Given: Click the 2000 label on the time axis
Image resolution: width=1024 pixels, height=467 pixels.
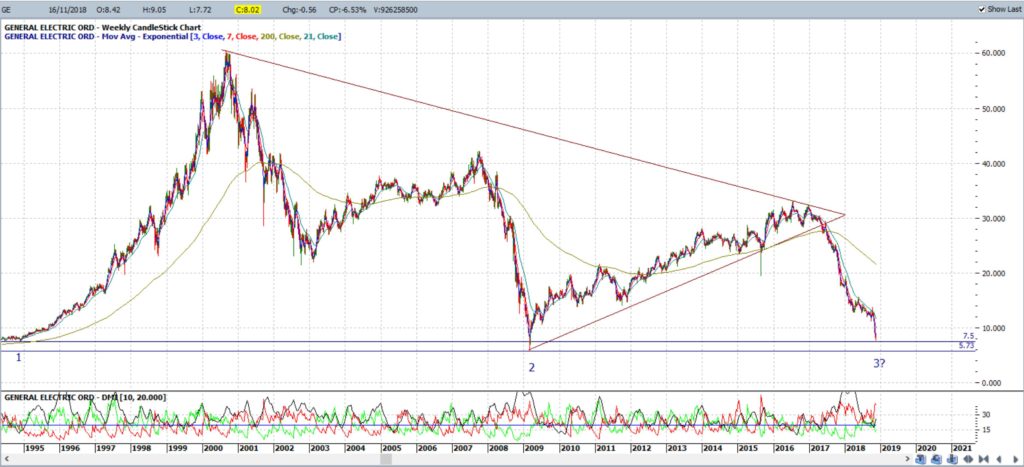Looking at the screenshot, I should (x=212, y=448).
